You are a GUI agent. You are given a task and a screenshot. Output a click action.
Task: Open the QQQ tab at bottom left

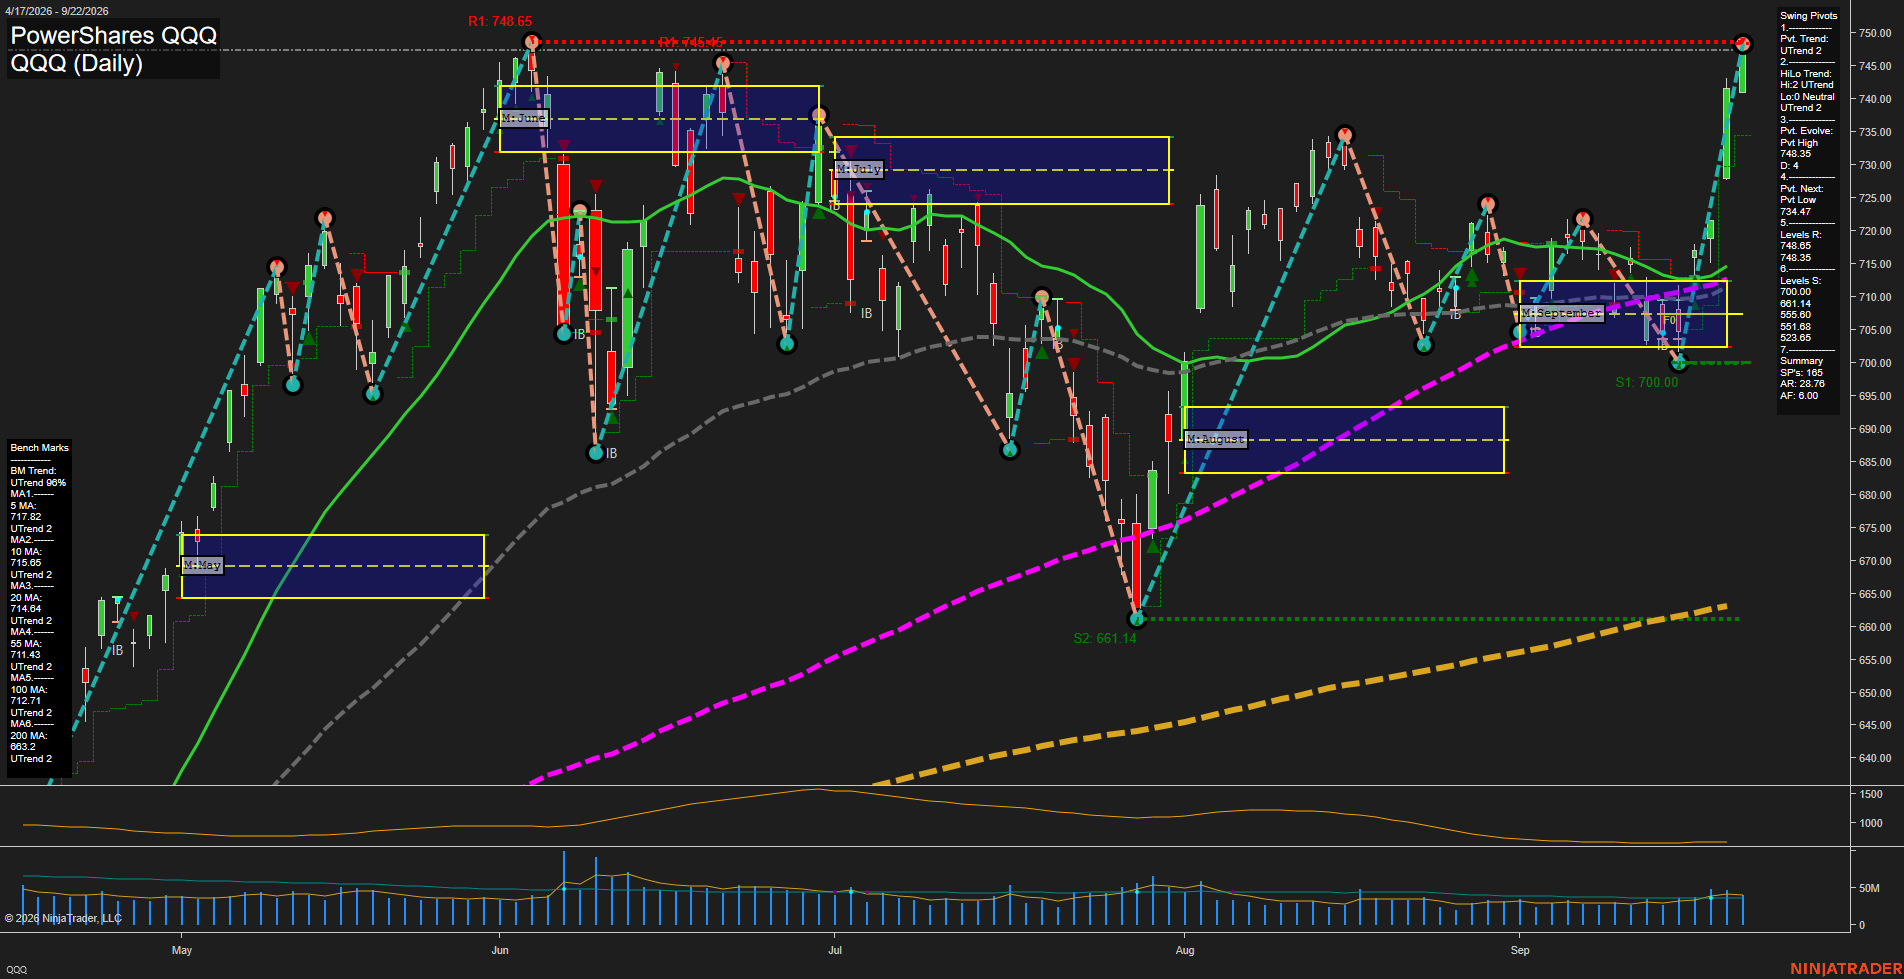(16, 969)
